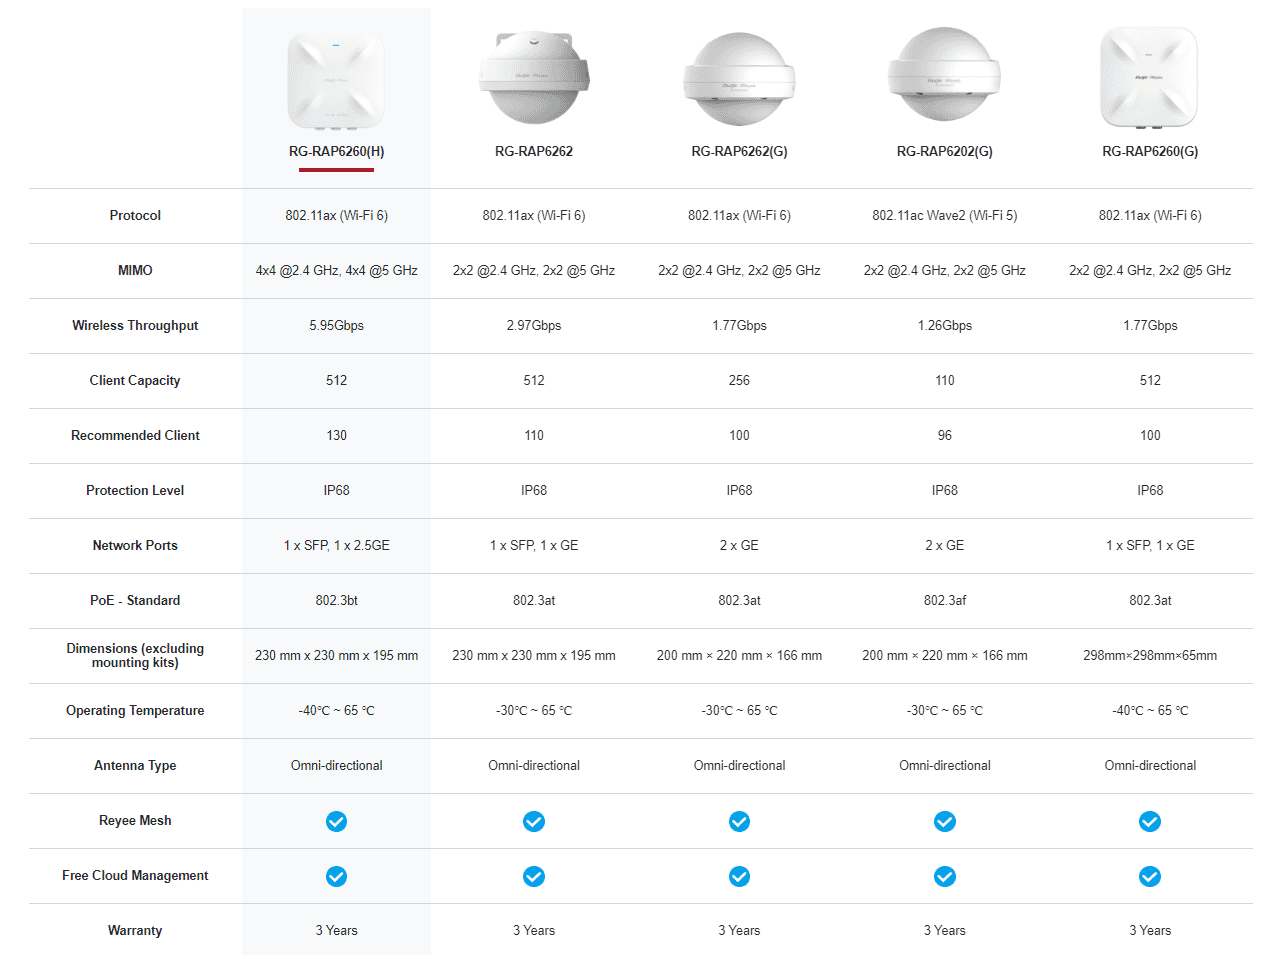Image resolution: width=1269 pixels, height=959 pixels.
Task: Open the RG-RAP6262 product image
Action: (534, 77)
